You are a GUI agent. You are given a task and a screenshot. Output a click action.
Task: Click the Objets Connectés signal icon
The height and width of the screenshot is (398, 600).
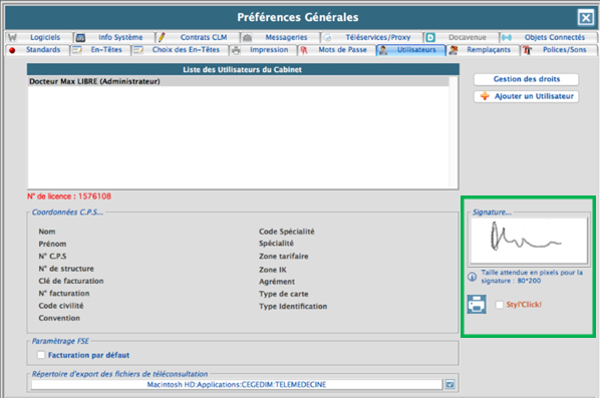click(x=507, y=38)
